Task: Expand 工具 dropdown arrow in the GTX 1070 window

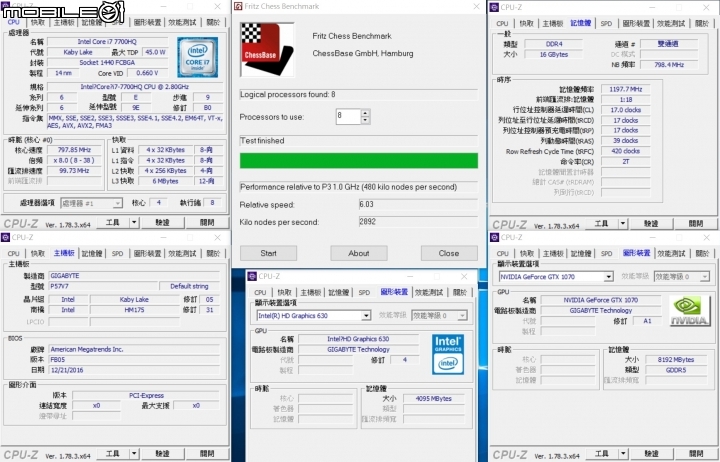Action: pyautogui.click(x=623, y=454)
